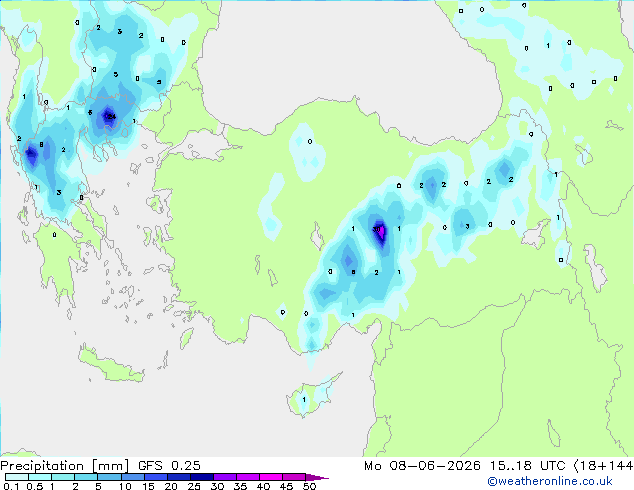Image resolution: width=634 pixels, height=490 pixels.
Task: Click the '50' legend scale label
Action: [309, 486]
